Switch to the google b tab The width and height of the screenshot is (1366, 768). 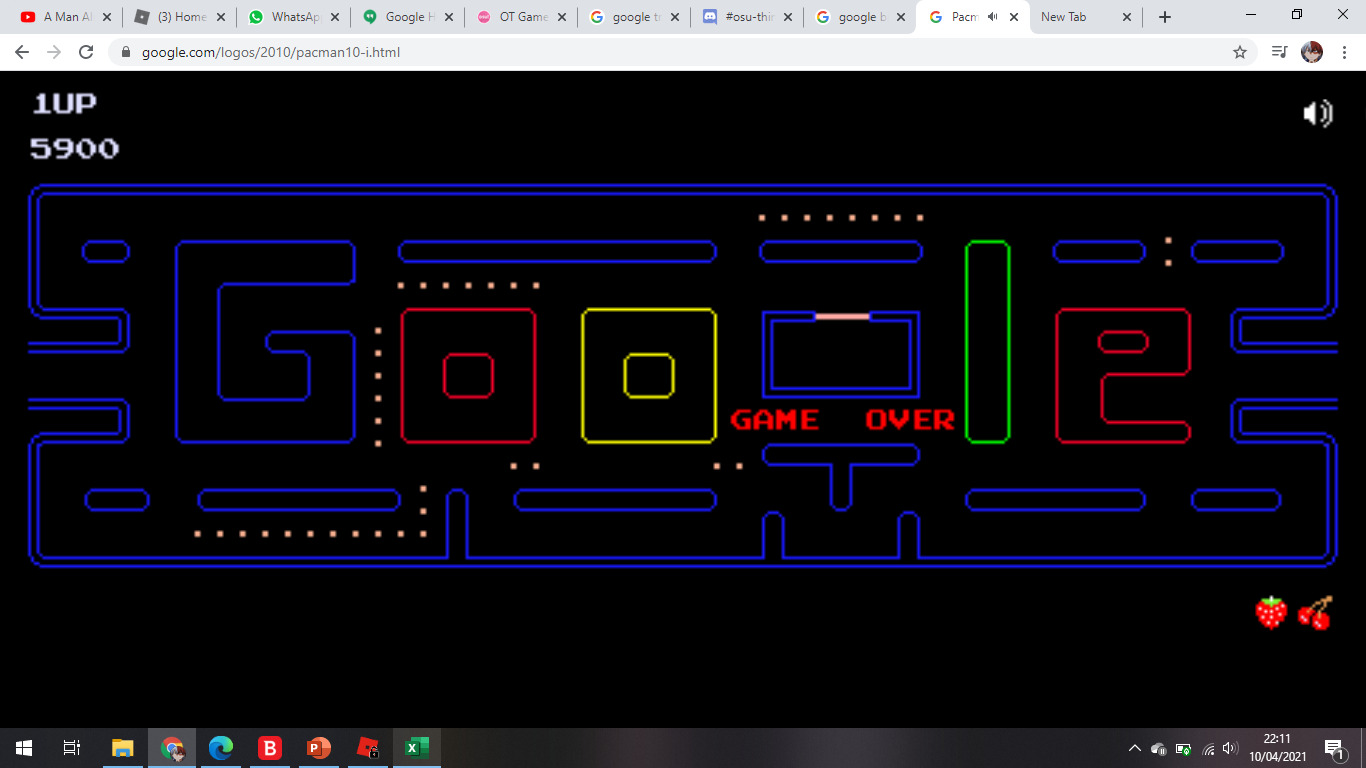tap(861, 17)
